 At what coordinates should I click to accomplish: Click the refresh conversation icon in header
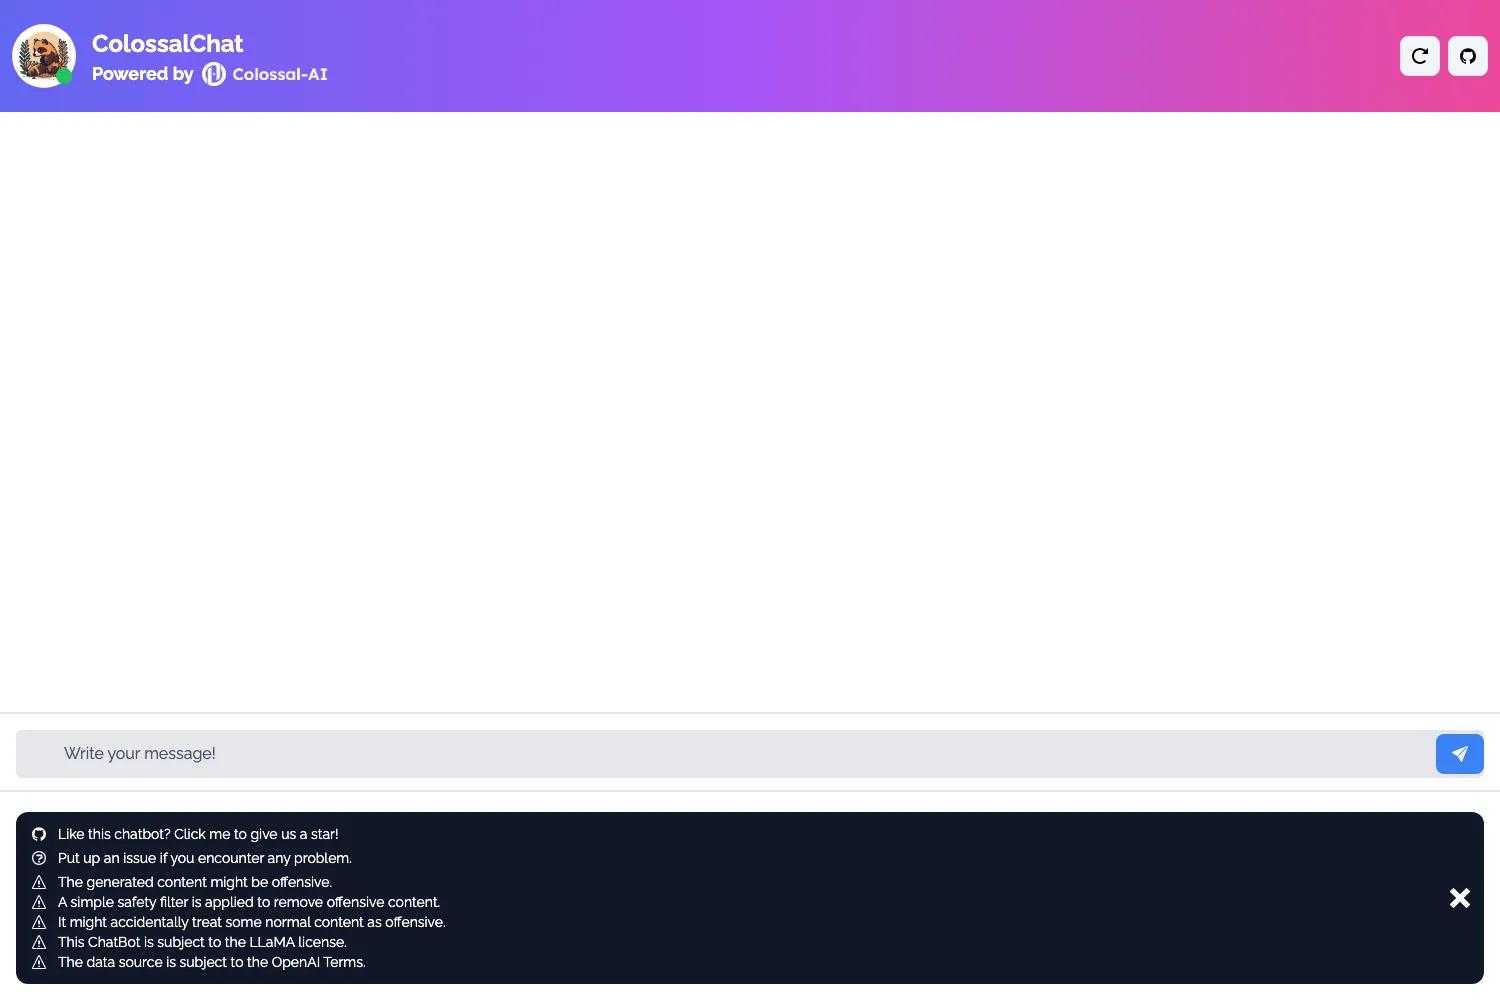(1420, 56)
